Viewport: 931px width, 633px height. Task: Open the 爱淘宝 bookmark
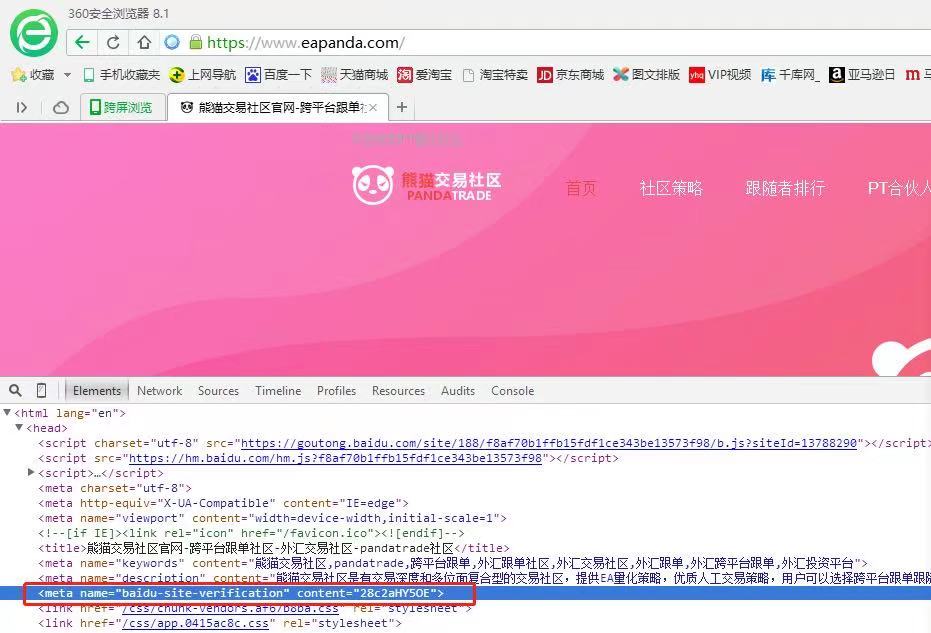pyautogui.click(x=425, y=75)
